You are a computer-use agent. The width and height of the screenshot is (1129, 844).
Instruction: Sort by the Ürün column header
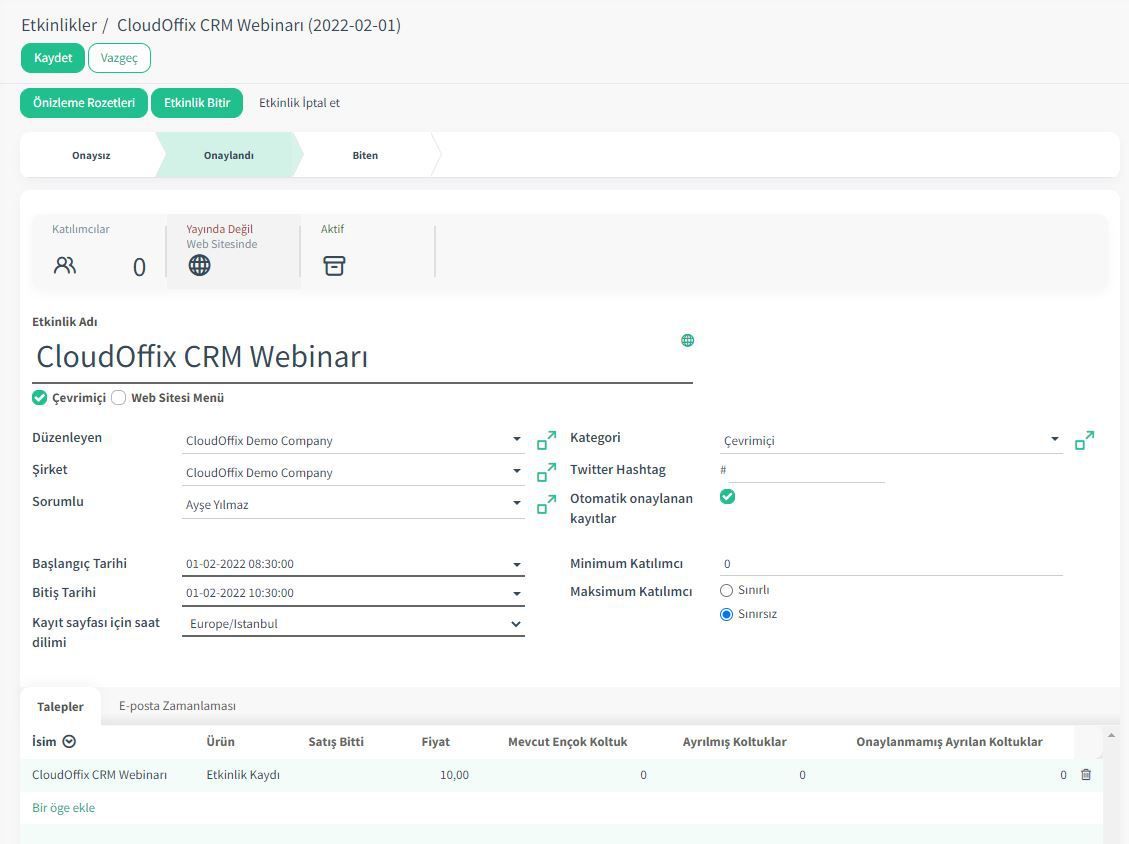click(220, 742)
